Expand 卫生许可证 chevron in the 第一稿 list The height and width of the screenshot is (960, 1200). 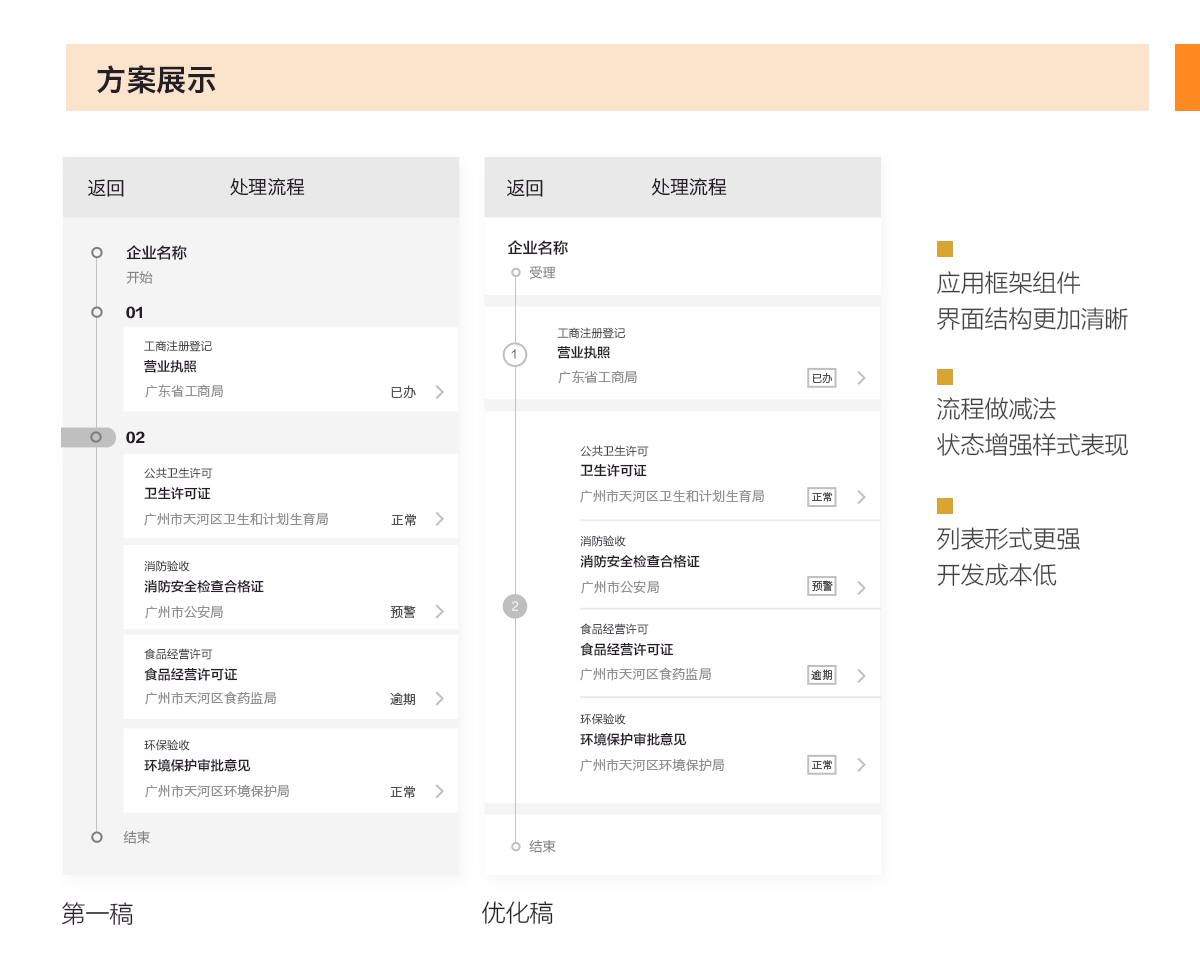click(x=440, y=519)
